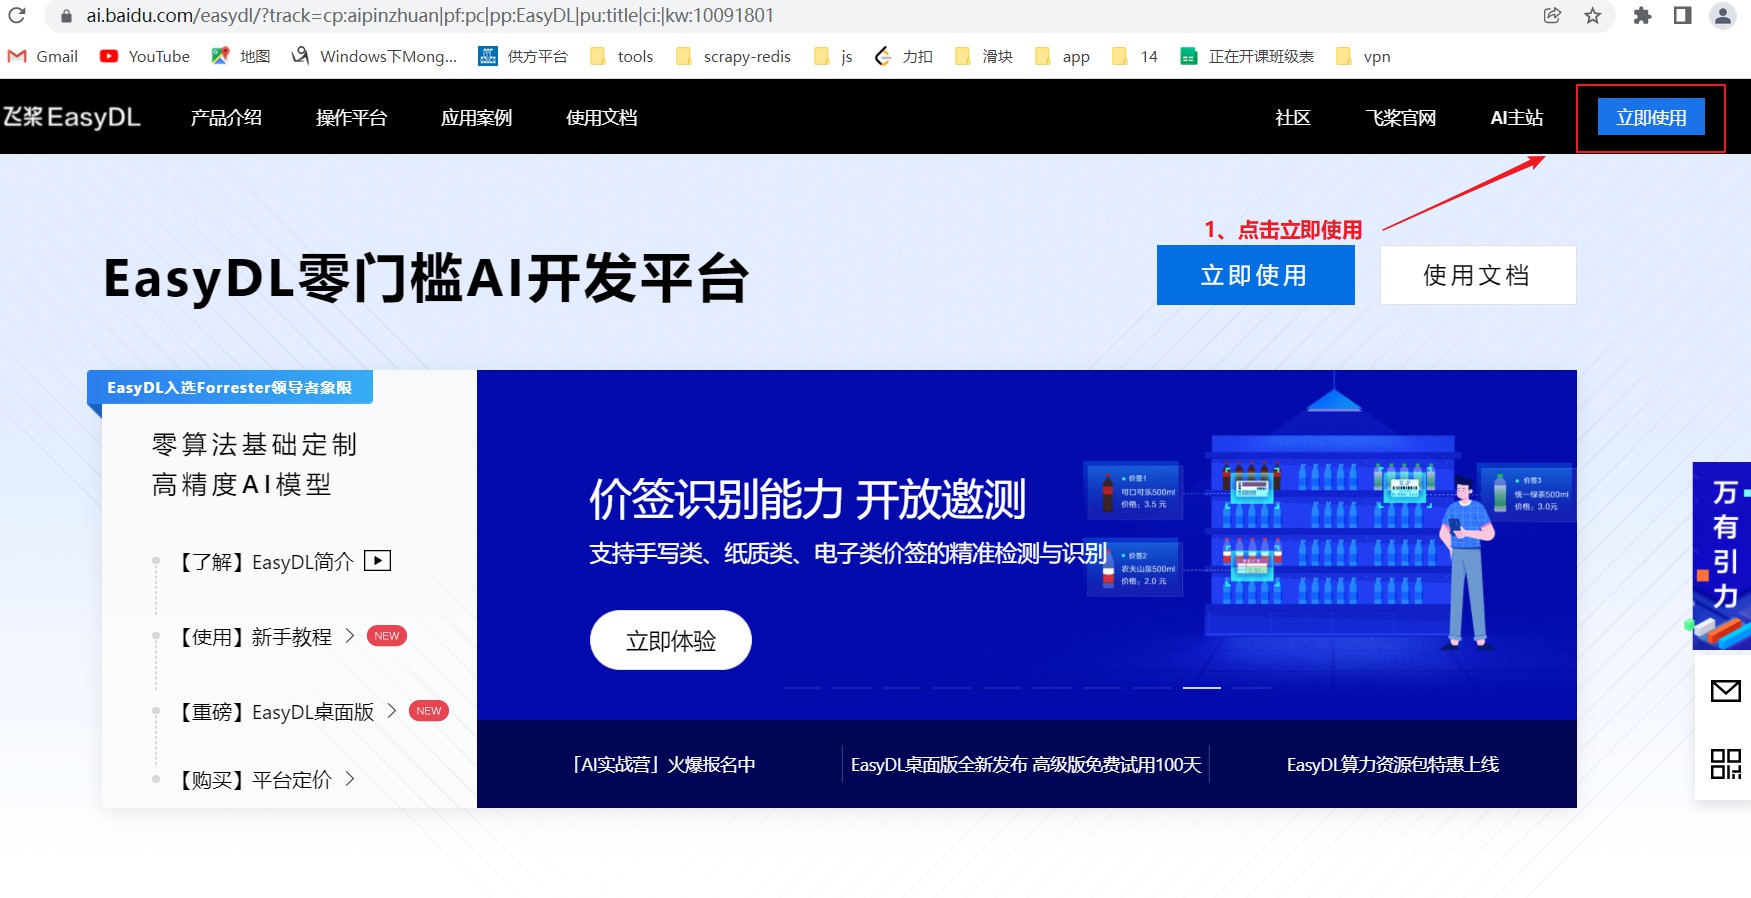The image size is (1751, 898).
Task: Open the browser extensions puzzle icon
Action: (x=1642, y=15)
